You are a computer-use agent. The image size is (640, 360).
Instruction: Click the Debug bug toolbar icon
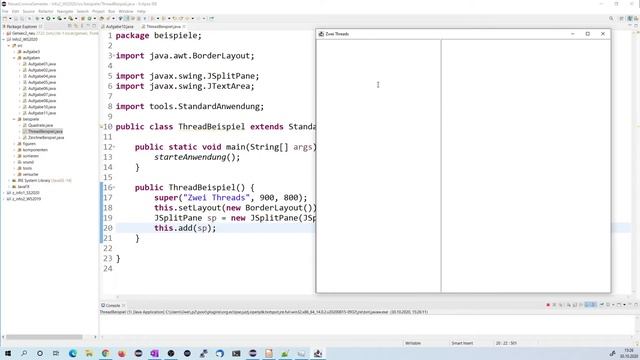37,18
